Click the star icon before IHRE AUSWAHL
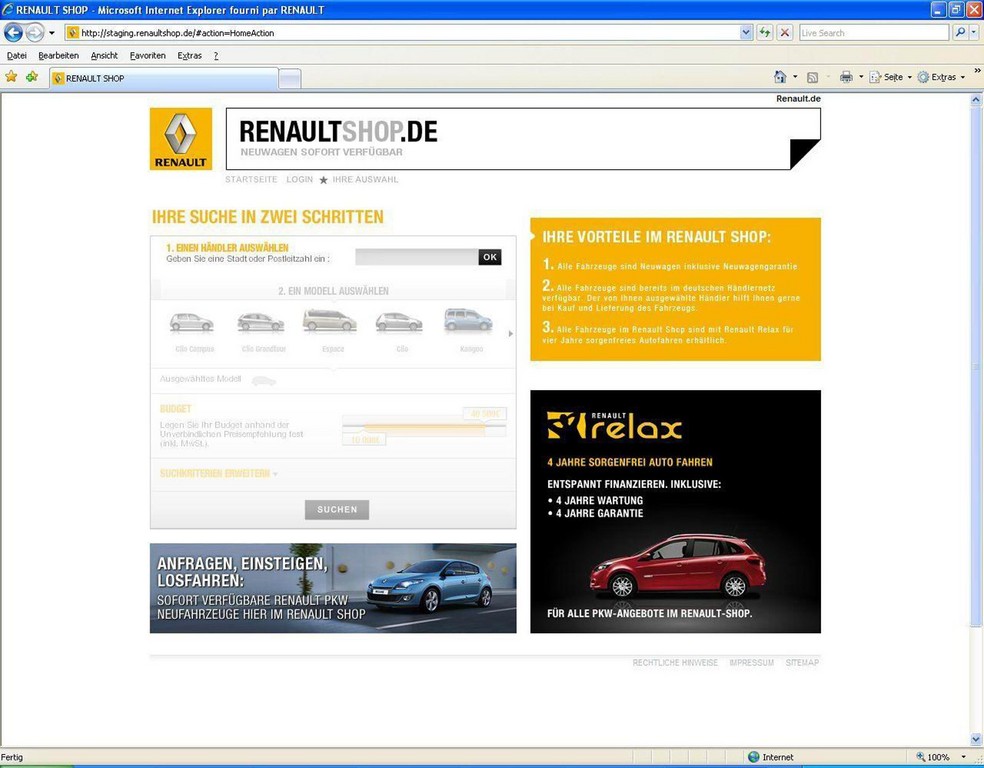984x768 pixels. click(323, 180)
